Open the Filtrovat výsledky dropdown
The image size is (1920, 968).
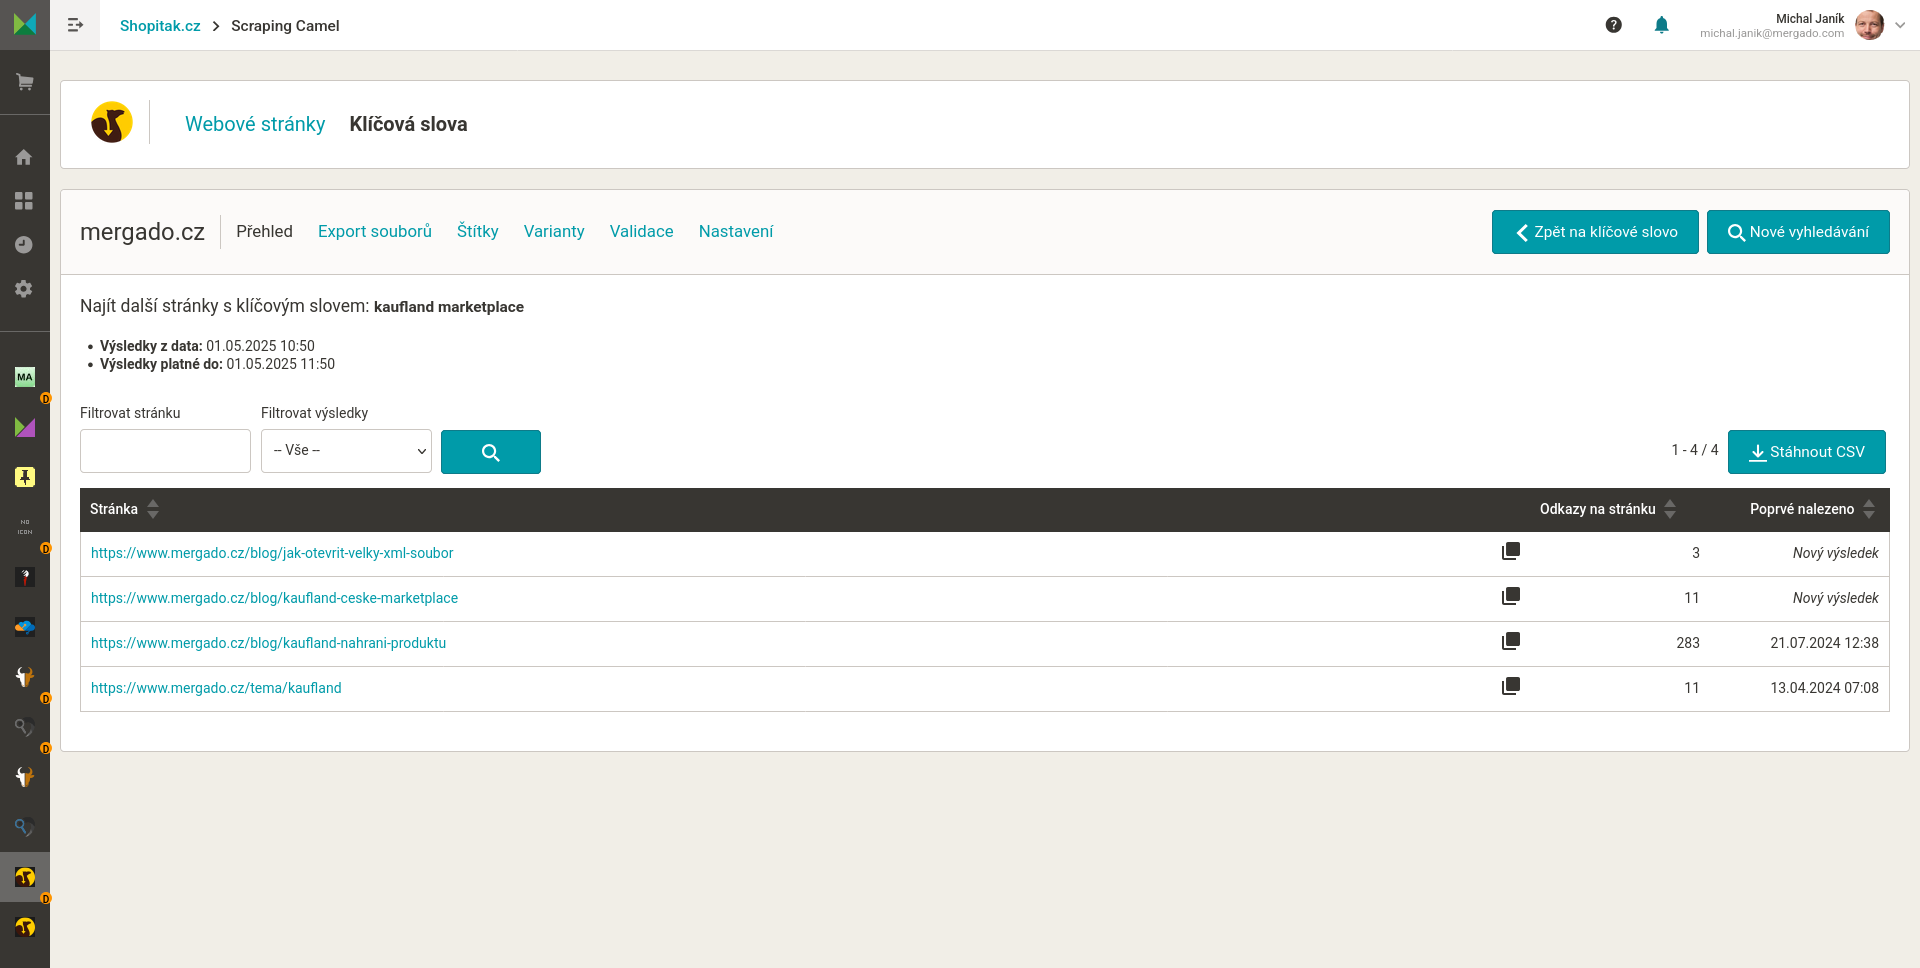[346, 451]
